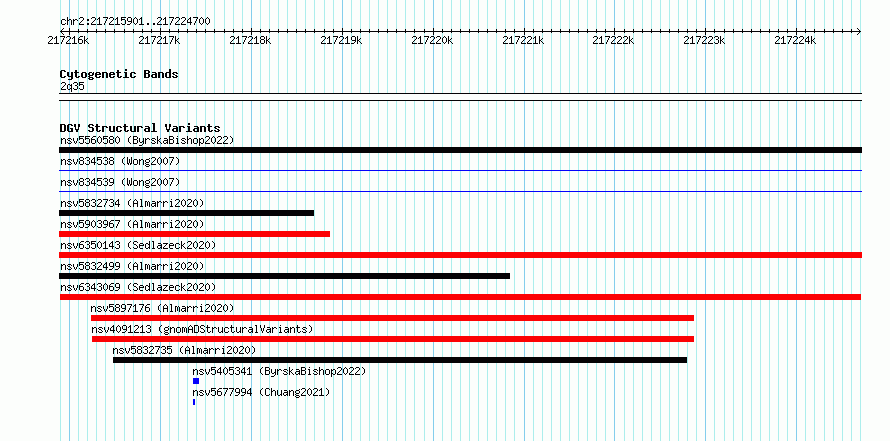
Task: Select the black nsv5560580 variant bar
Action: pos(460,150)
